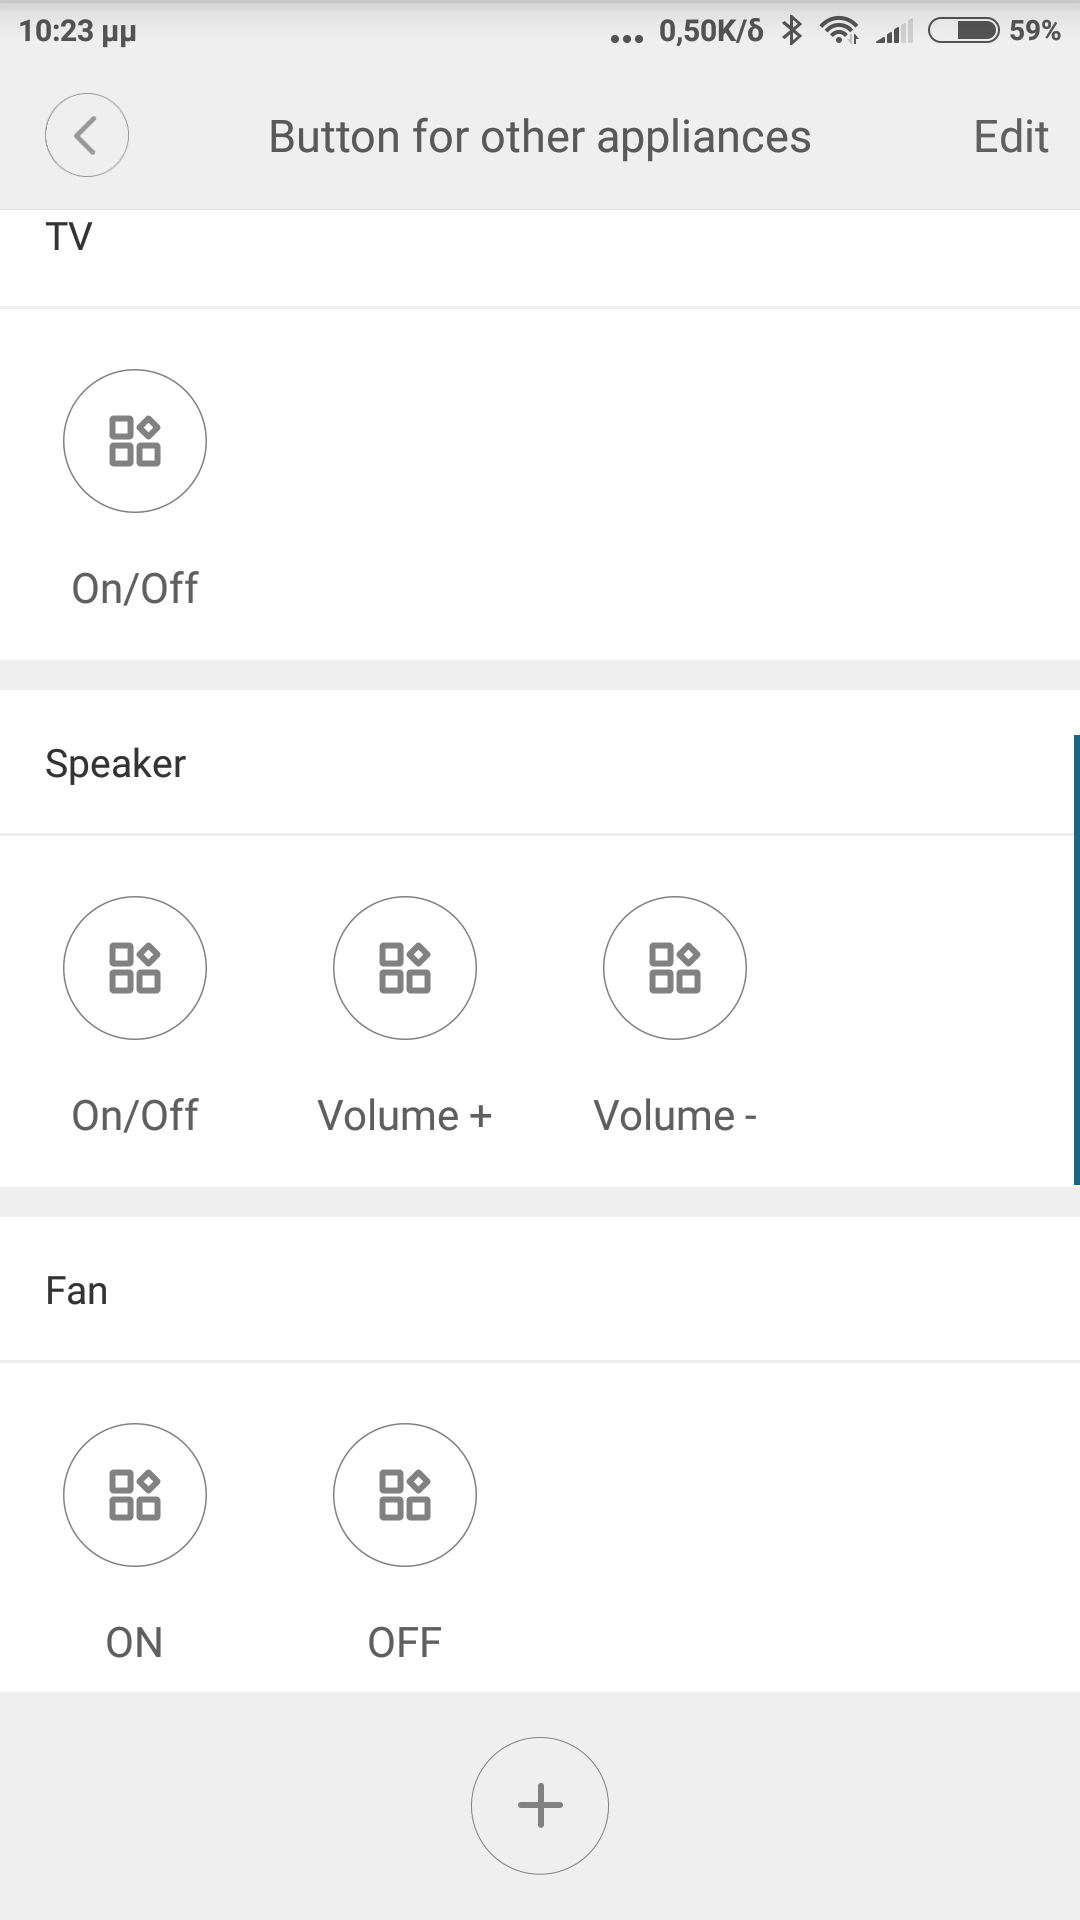Tap the On/Off label under Speaker
The image size is (1080, 1920).
135,1115
